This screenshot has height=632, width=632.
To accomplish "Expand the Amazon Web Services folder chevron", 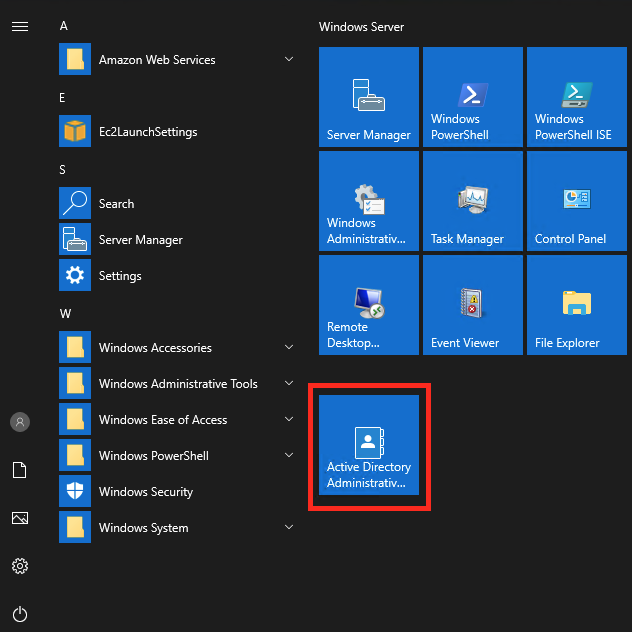I will (x=289, y=59).
